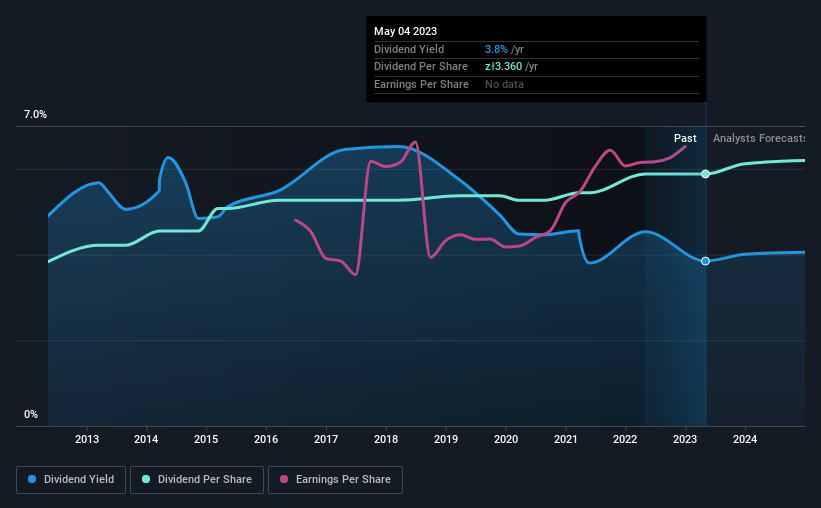Click the tooltip Earnings Per Share row label
The image size is (821, 508).
coord(421,84)
